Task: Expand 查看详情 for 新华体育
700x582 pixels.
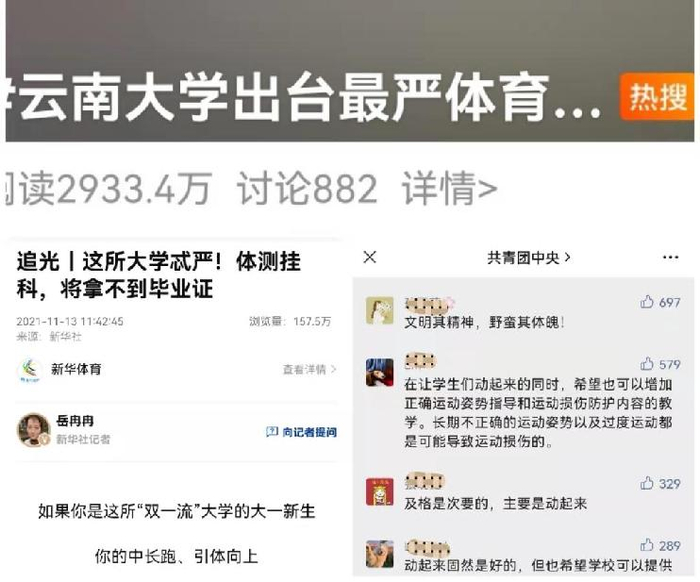Action: coord(309,370)
